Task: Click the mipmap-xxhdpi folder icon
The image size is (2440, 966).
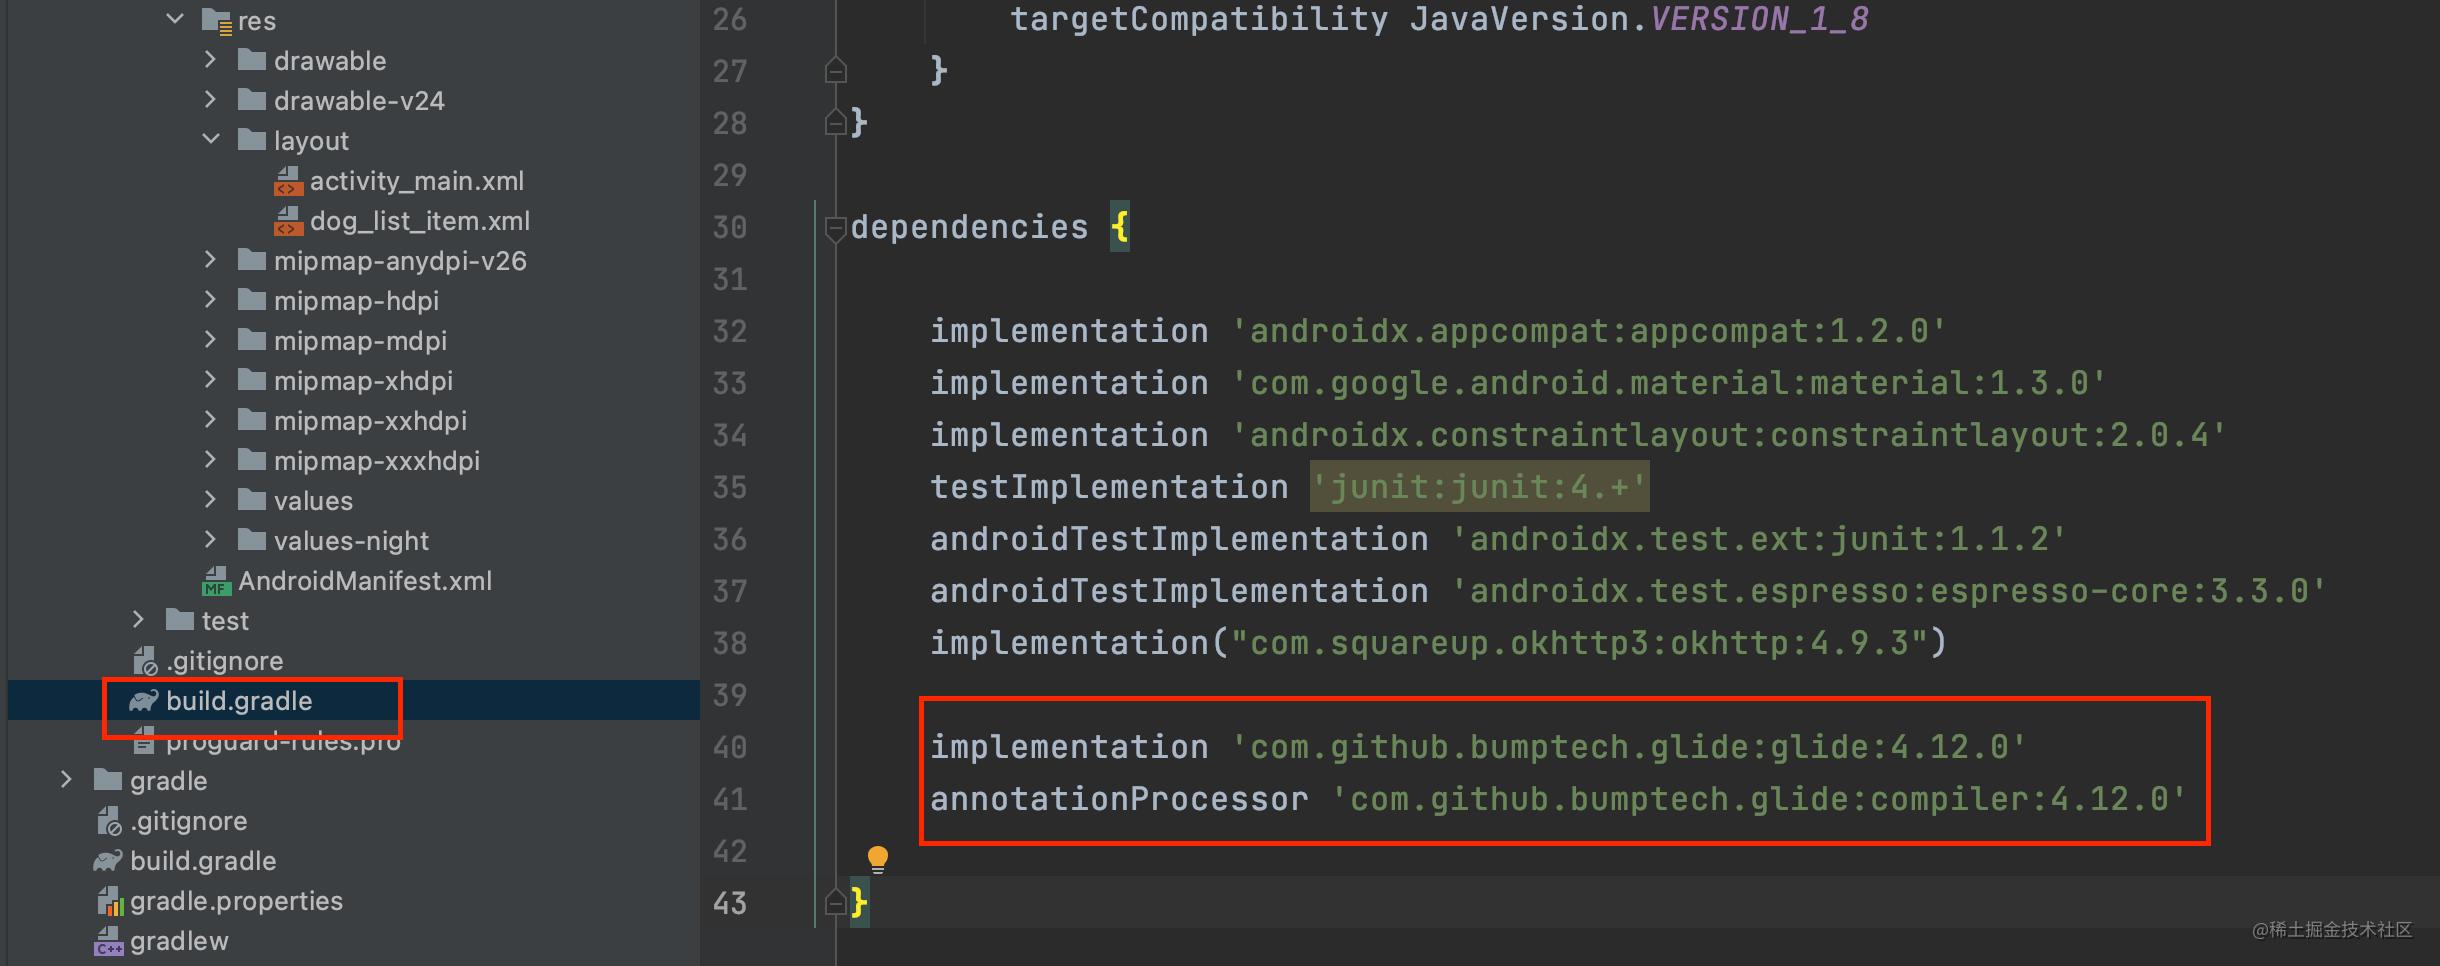Action: click(x=252, y=420)
